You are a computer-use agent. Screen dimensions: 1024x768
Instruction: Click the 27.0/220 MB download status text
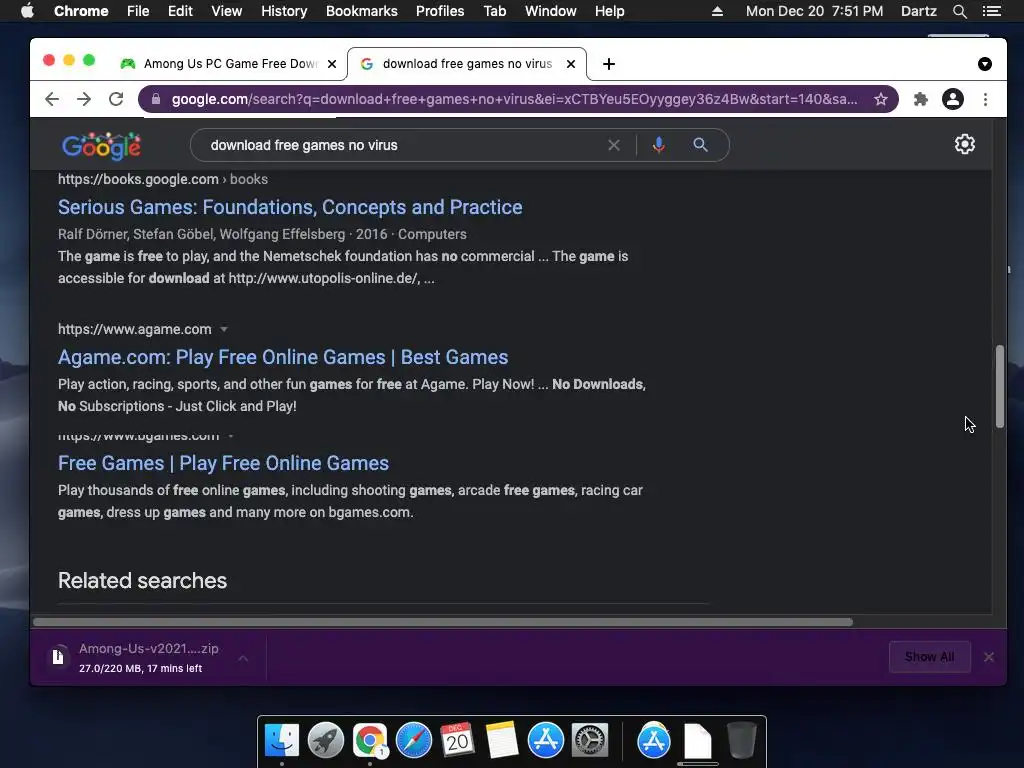[140, 669]
